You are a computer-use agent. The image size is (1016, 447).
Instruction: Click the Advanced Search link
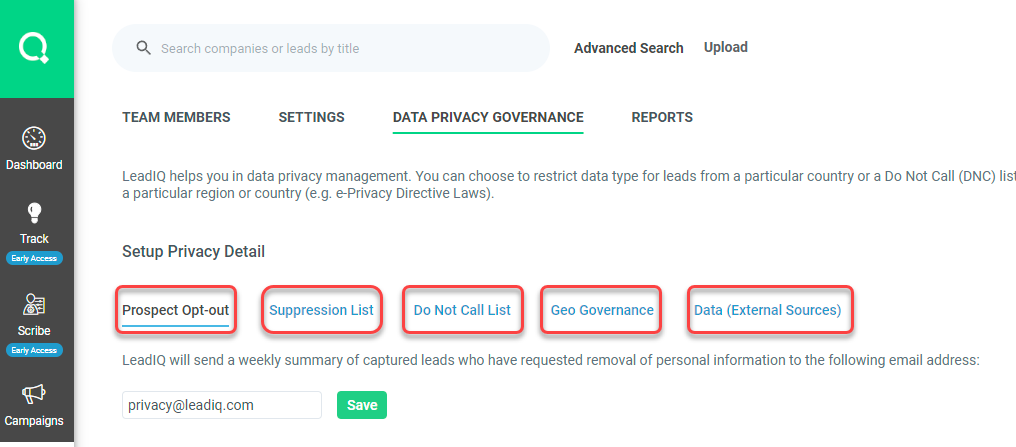coord(629,48)
